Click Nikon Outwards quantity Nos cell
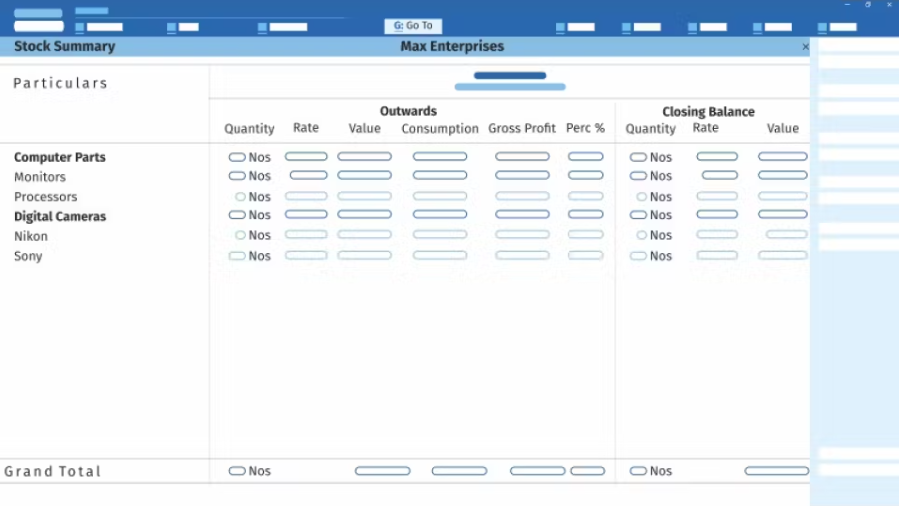 pos(253,235)
